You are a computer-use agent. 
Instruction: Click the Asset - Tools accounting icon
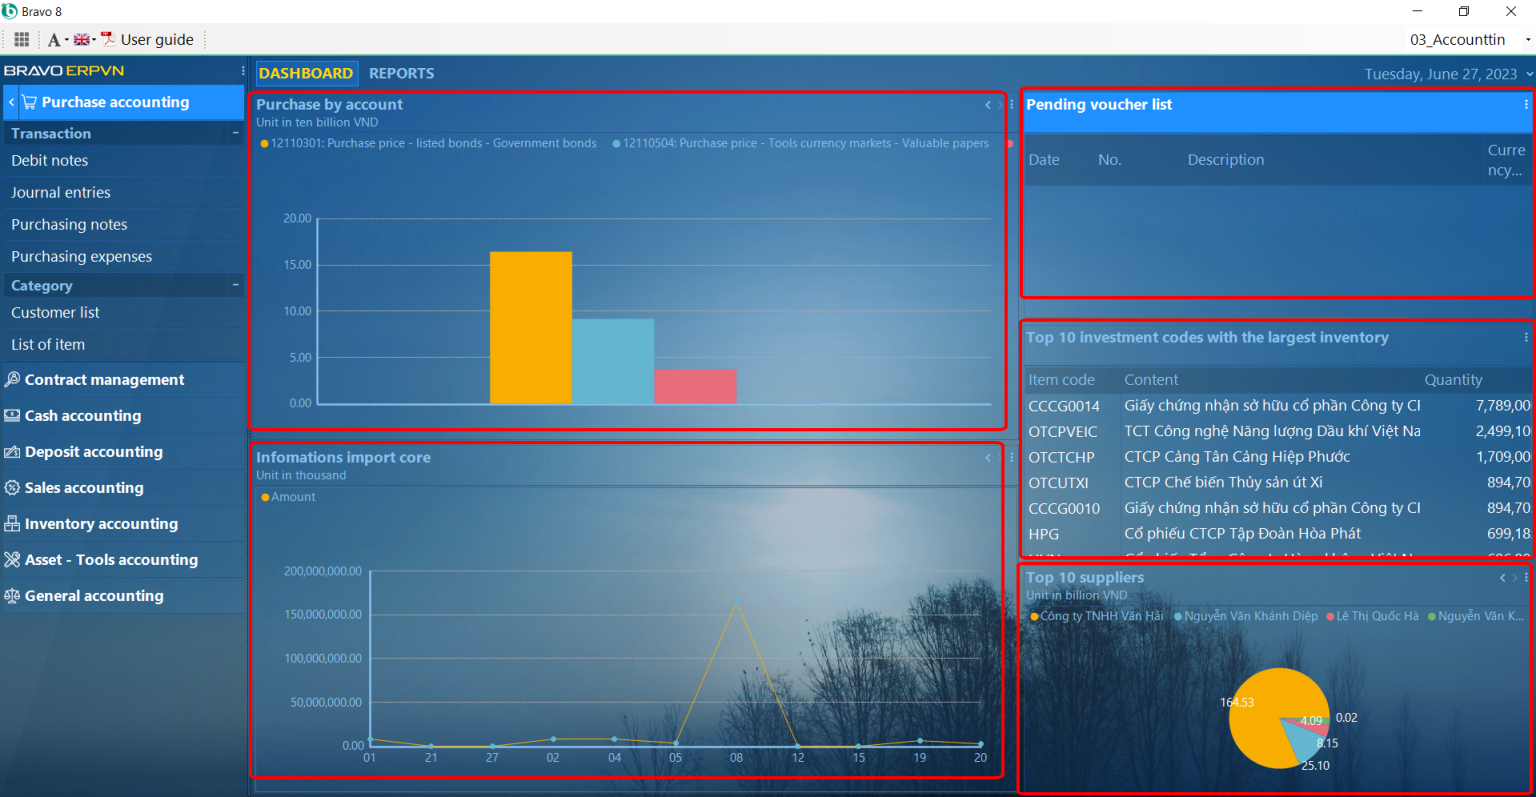(12, 560)
